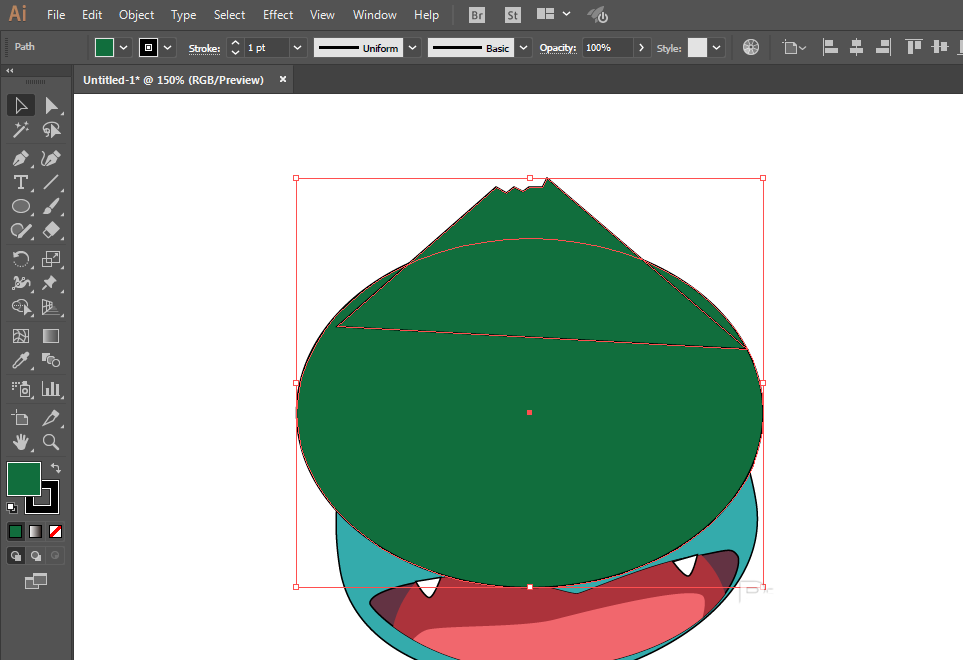
Task: Pick the Lasso tool
Action: tap(51, 130)
